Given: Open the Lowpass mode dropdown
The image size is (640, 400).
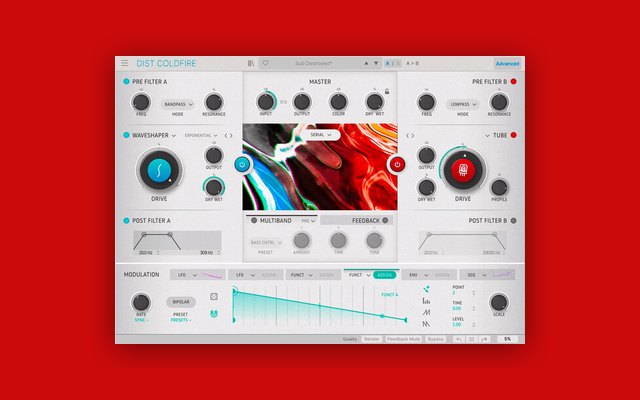Looking at the screenshot, I should (462, 104).
